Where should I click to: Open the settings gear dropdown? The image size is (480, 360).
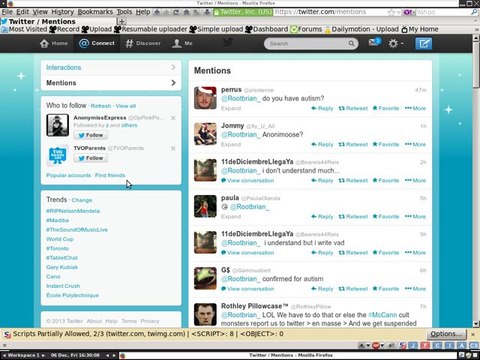pos(396,43)
